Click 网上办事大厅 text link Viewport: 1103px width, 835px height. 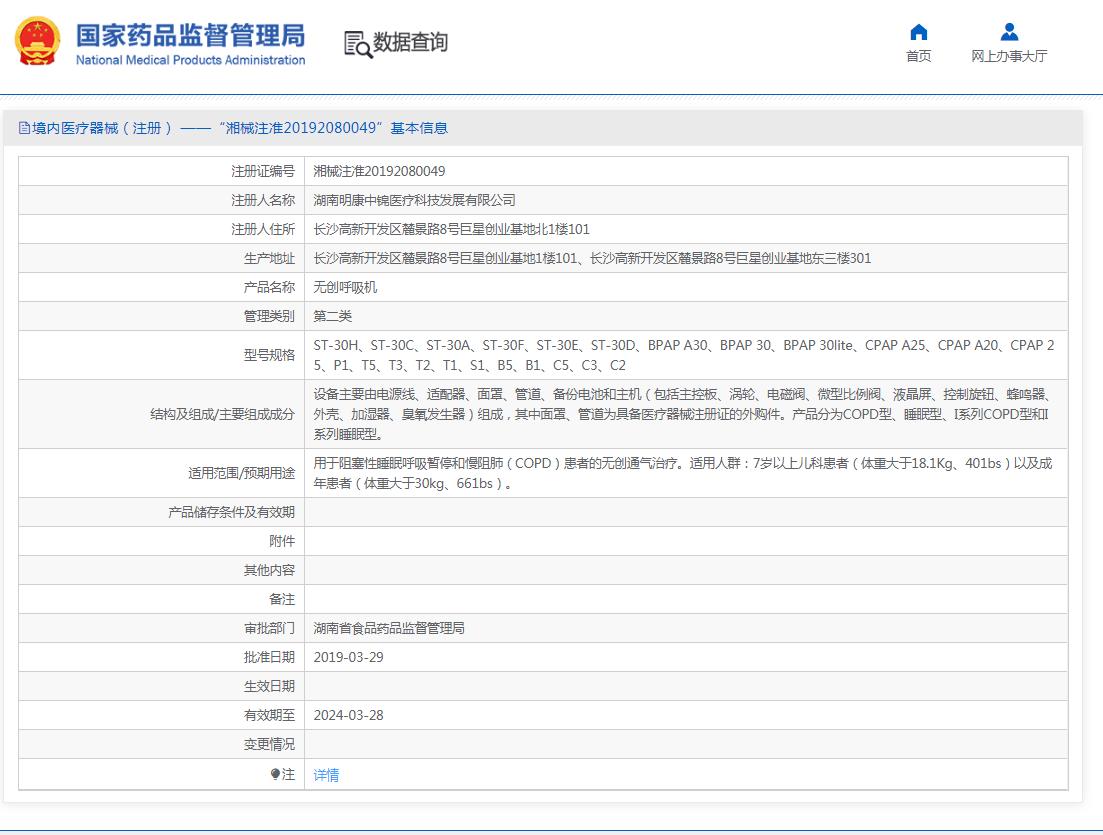(x=1009, y=56)
